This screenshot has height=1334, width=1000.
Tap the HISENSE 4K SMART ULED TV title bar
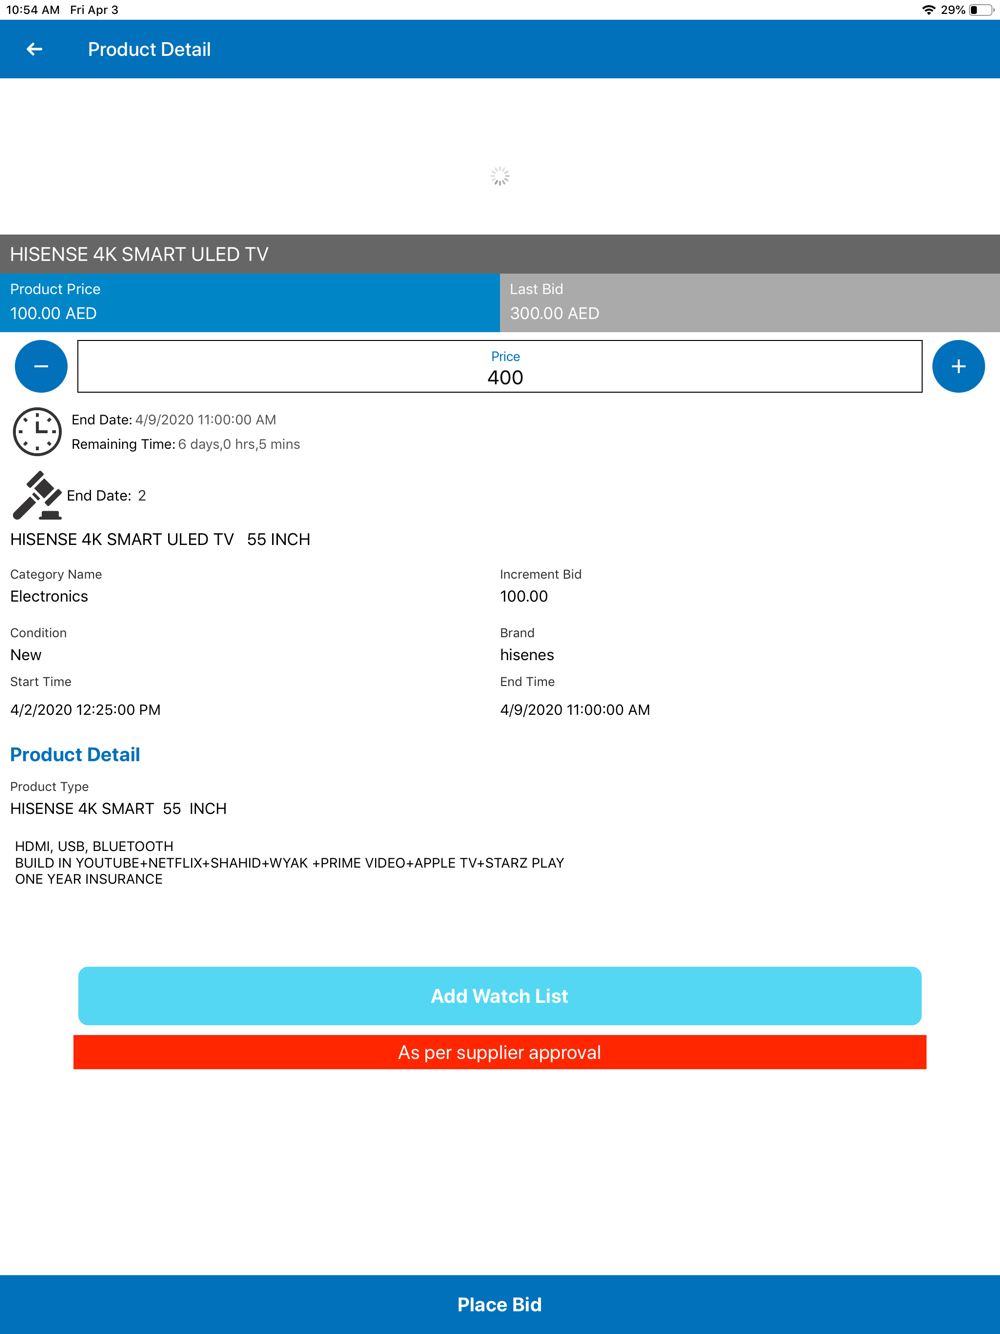click(500, 254)
